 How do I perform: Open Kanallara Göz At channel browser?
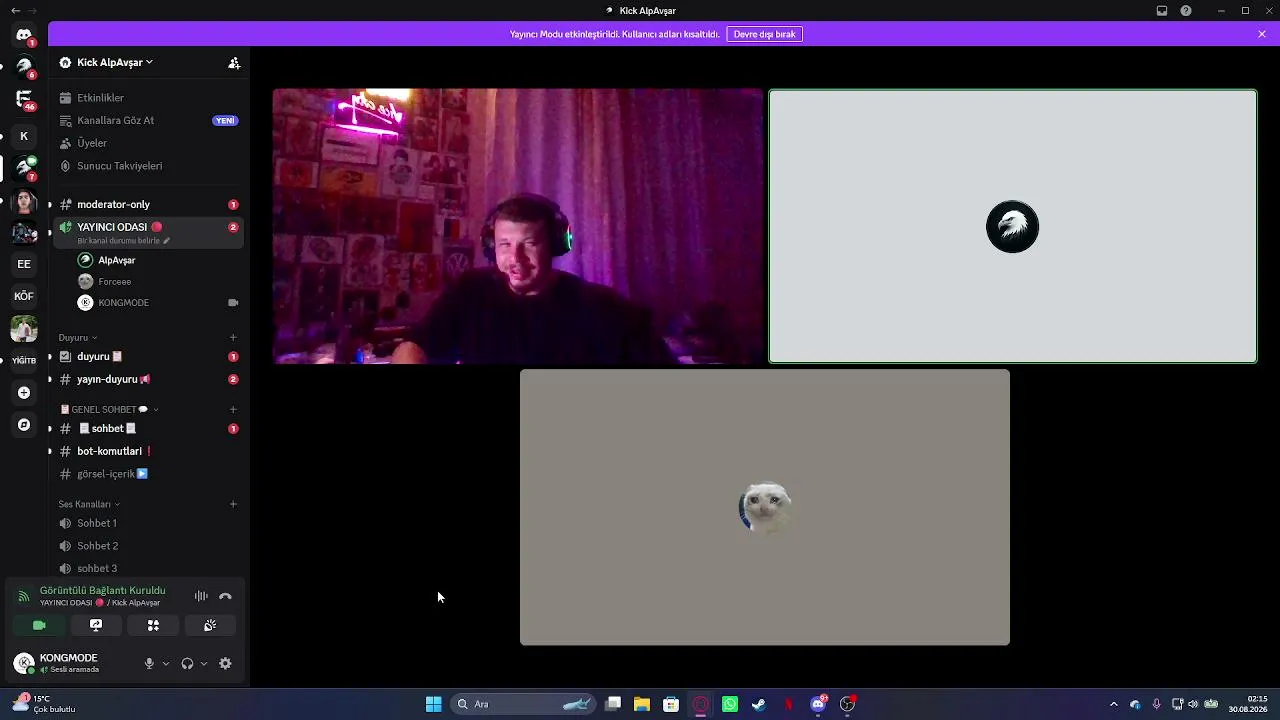tap(146, 120)
